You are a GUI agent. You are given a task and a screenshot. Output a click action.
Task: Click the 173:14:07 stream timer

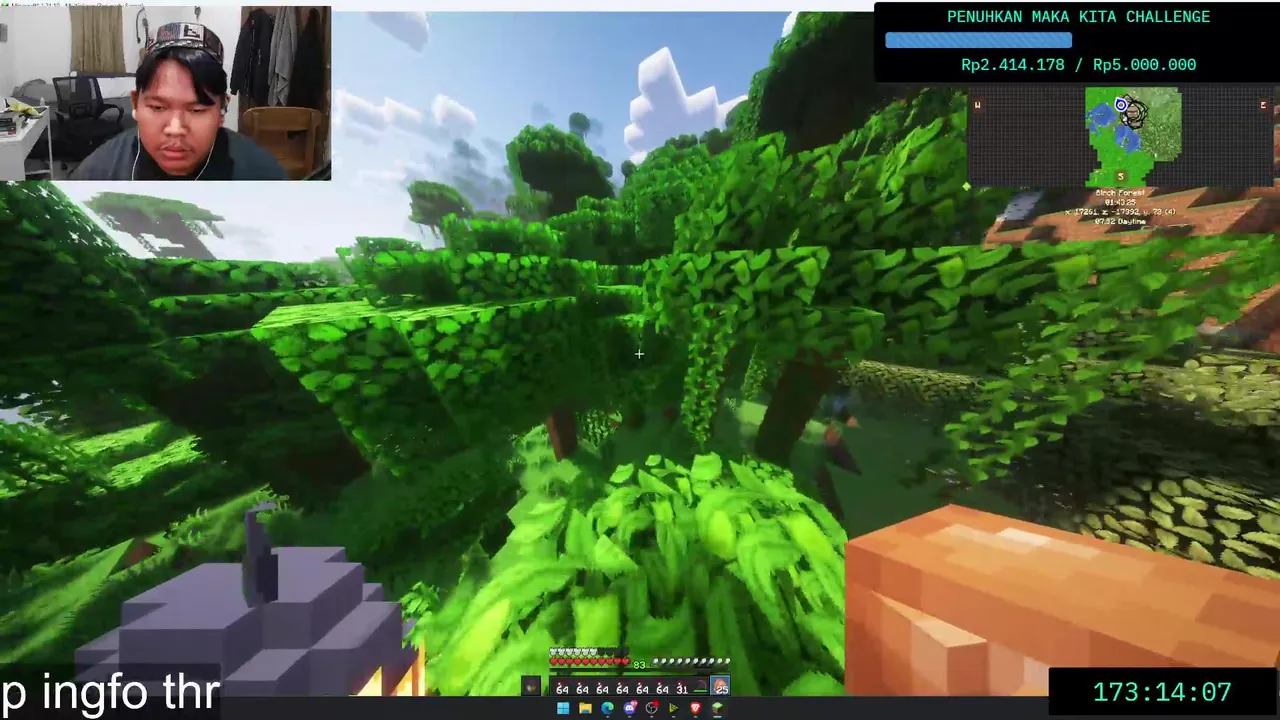[x=1162, y=692]
